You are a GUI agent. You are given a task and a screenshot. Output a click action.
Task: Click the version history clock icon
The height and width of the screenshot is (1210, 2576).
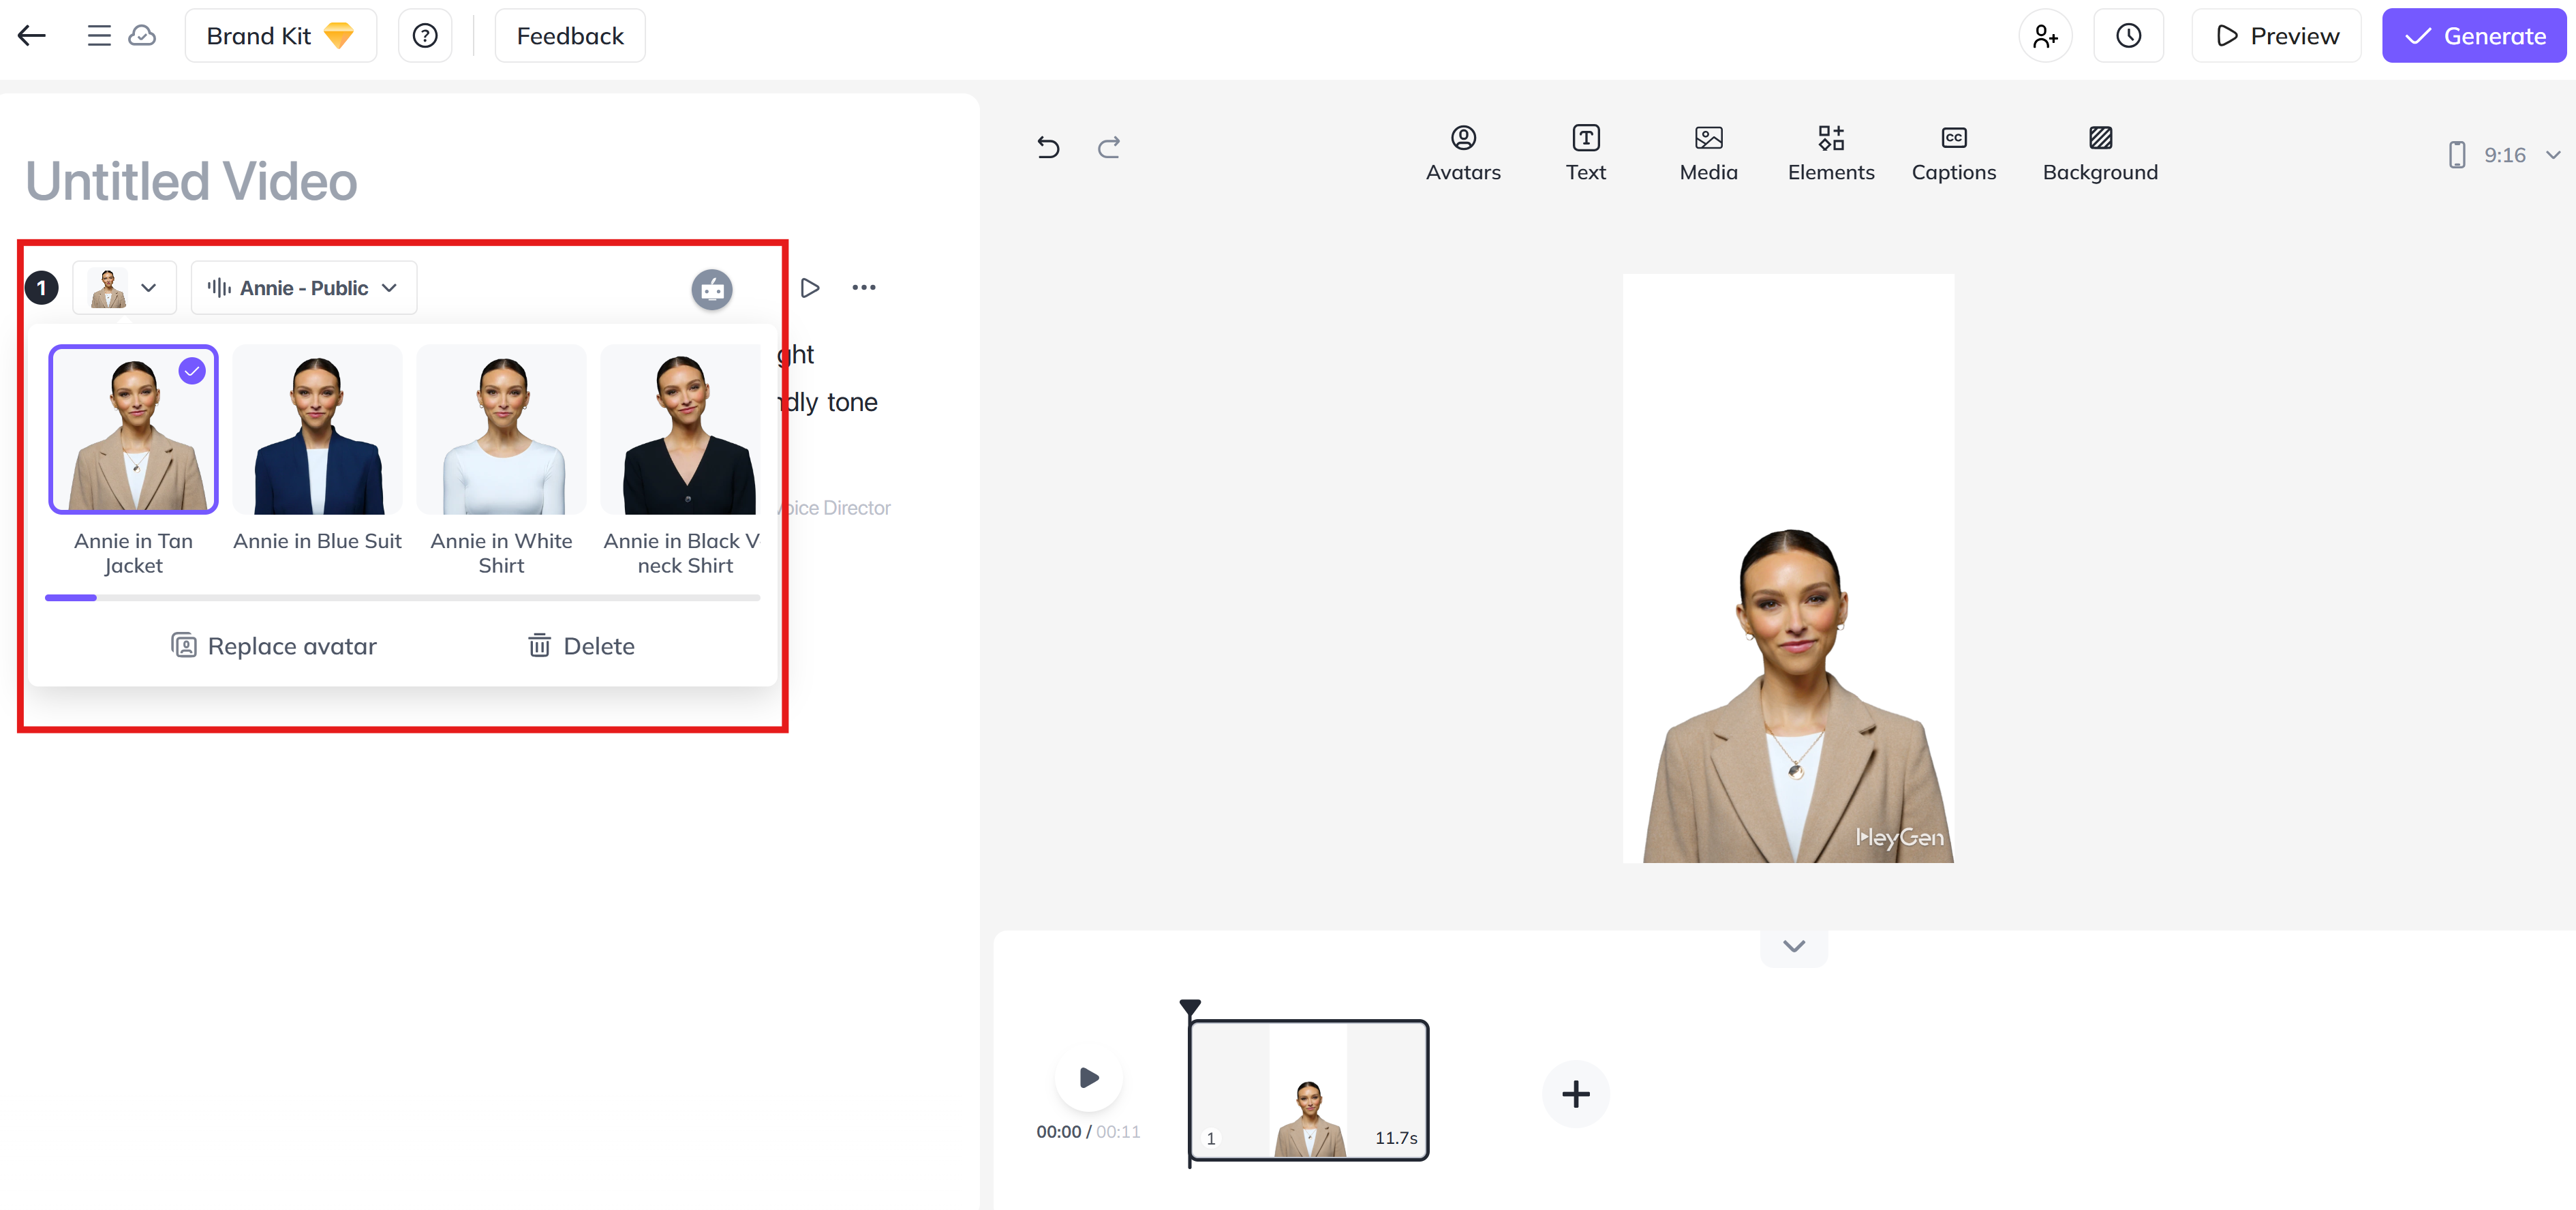(2128, 36)
